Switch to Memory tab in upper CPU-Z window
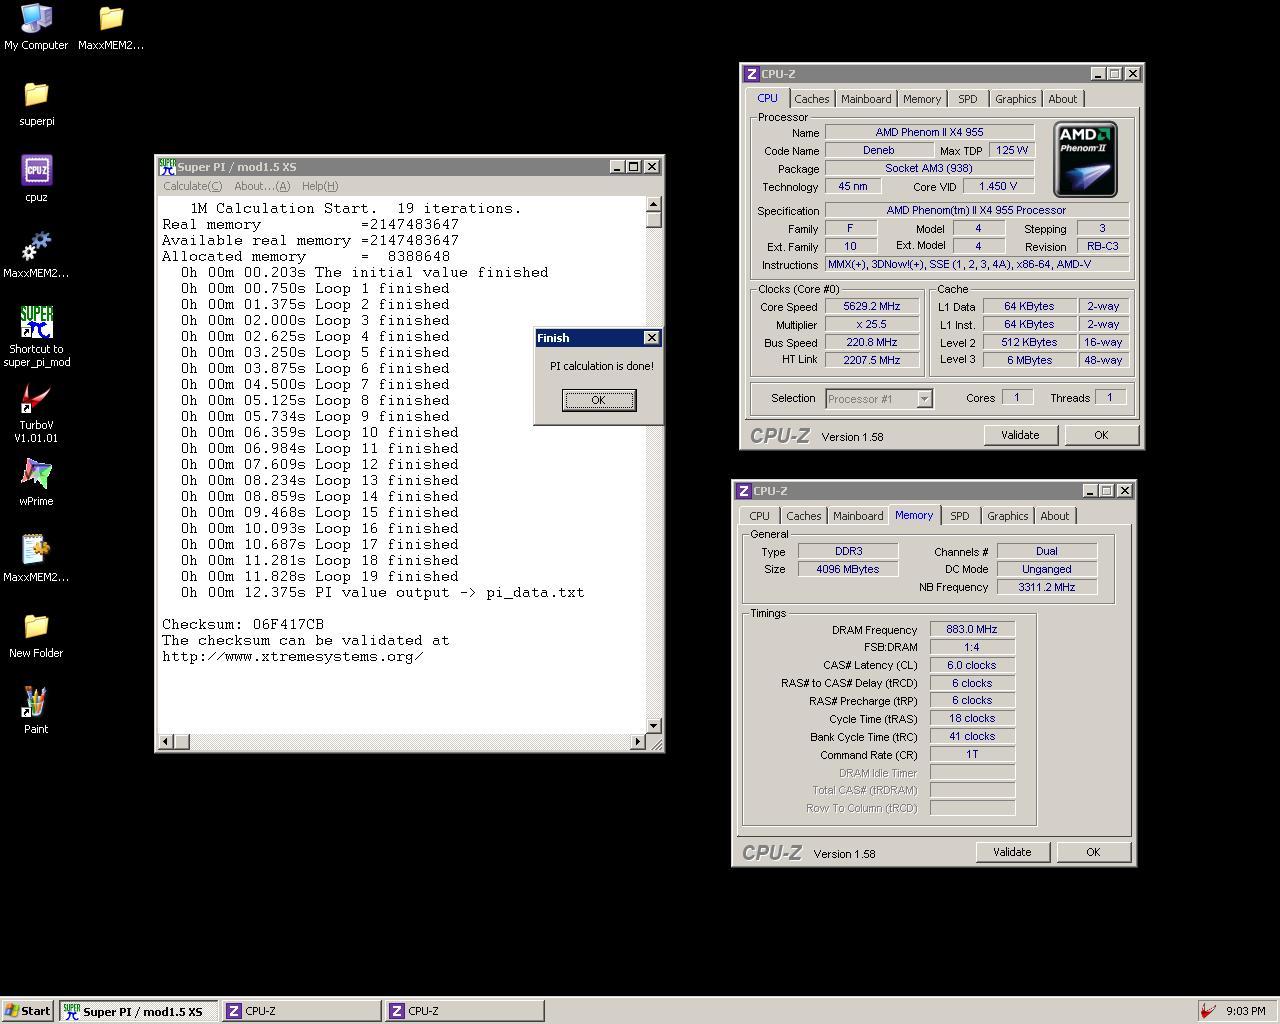 (x=922, y=99)
